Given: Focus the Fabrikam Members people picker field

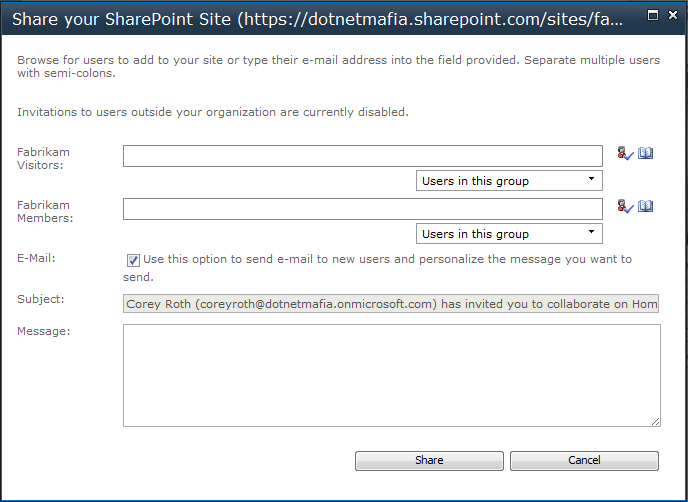Looking at the screenshot, I should pyautogui.click(x=362, y=209).
